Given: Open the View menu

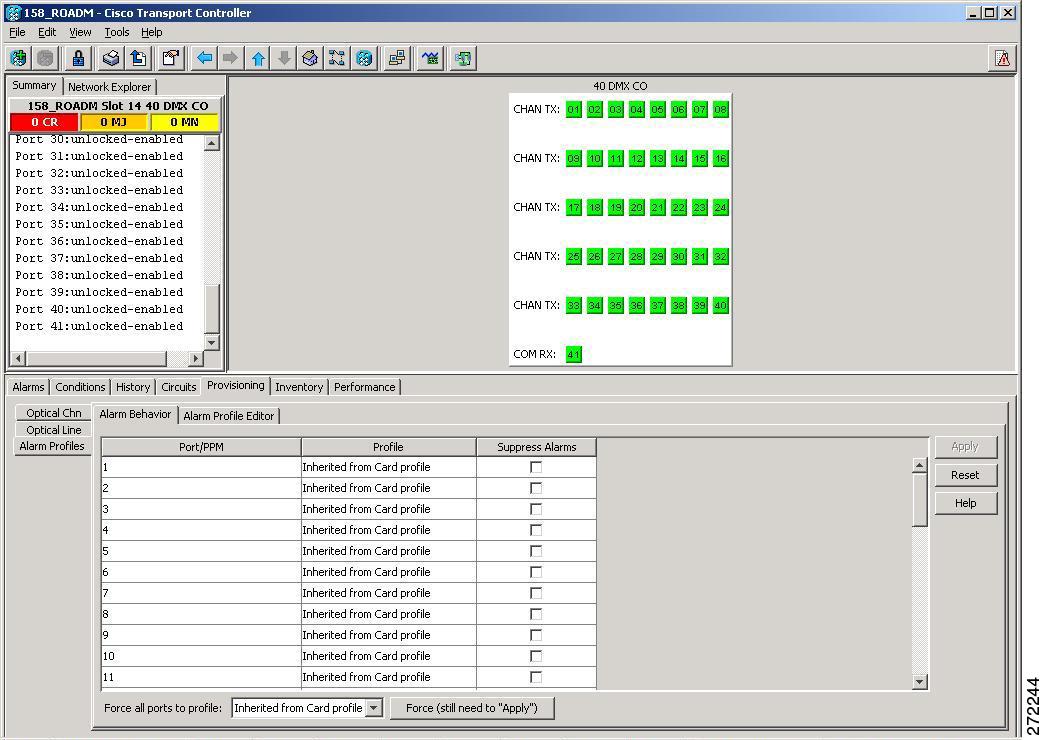Looking at the screenshot, I should click(80, 32).
